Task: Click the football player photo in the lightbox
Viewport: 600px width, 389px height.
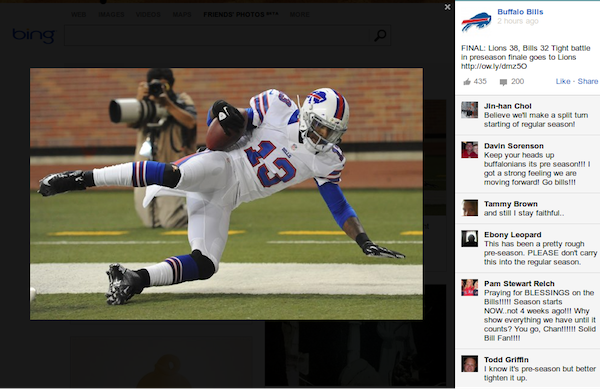Action: [x=227, y=194]
